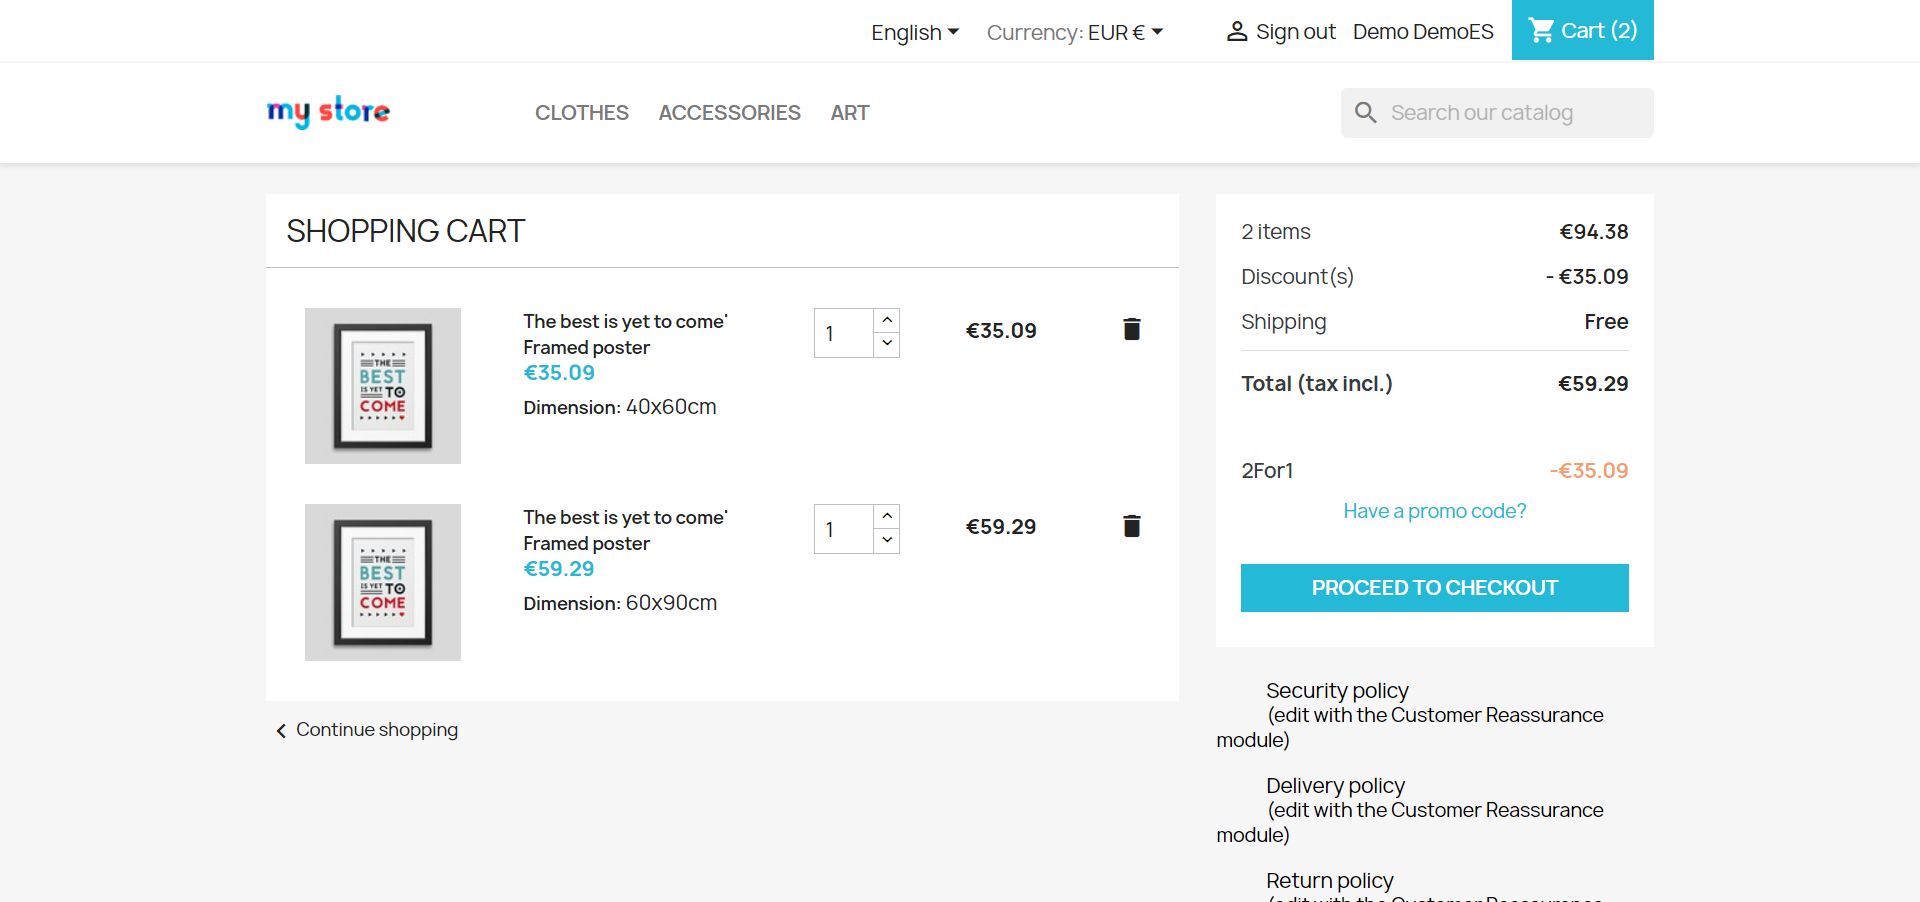Click the my store logo
The image size is (1920, 902).
click(x=328, y=112)
